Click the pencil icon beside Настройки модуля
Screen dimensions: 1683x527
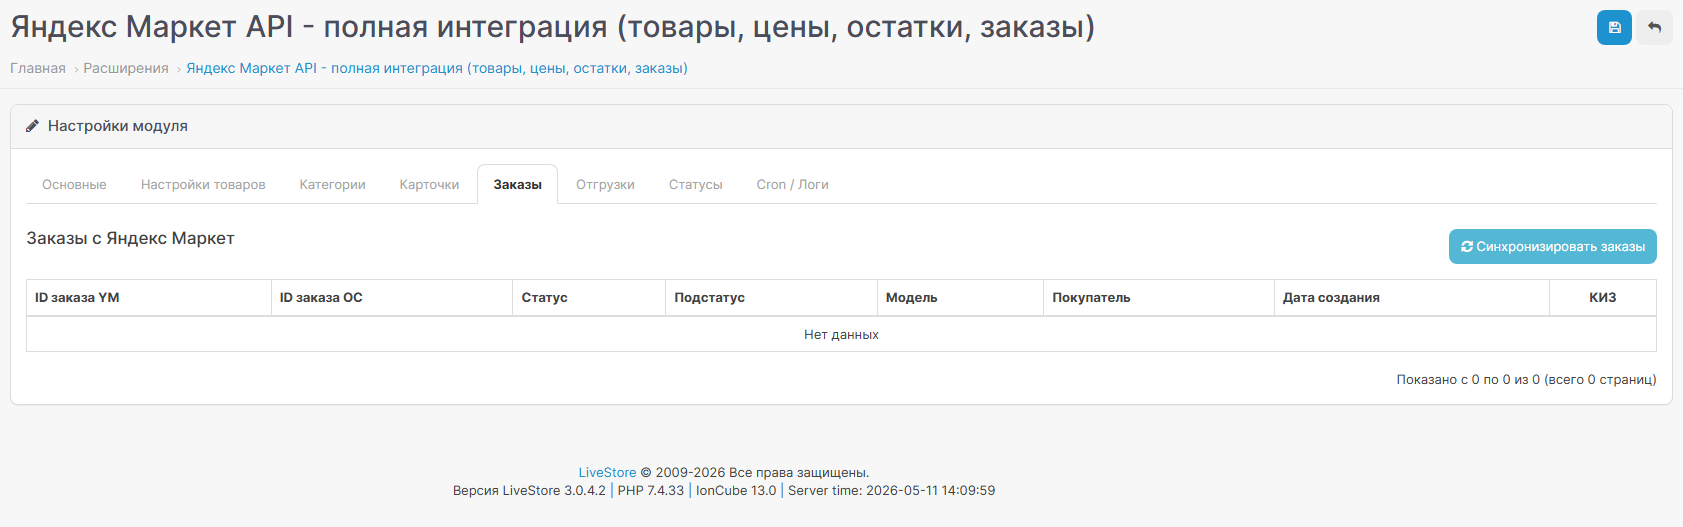(x=32, y=126)
